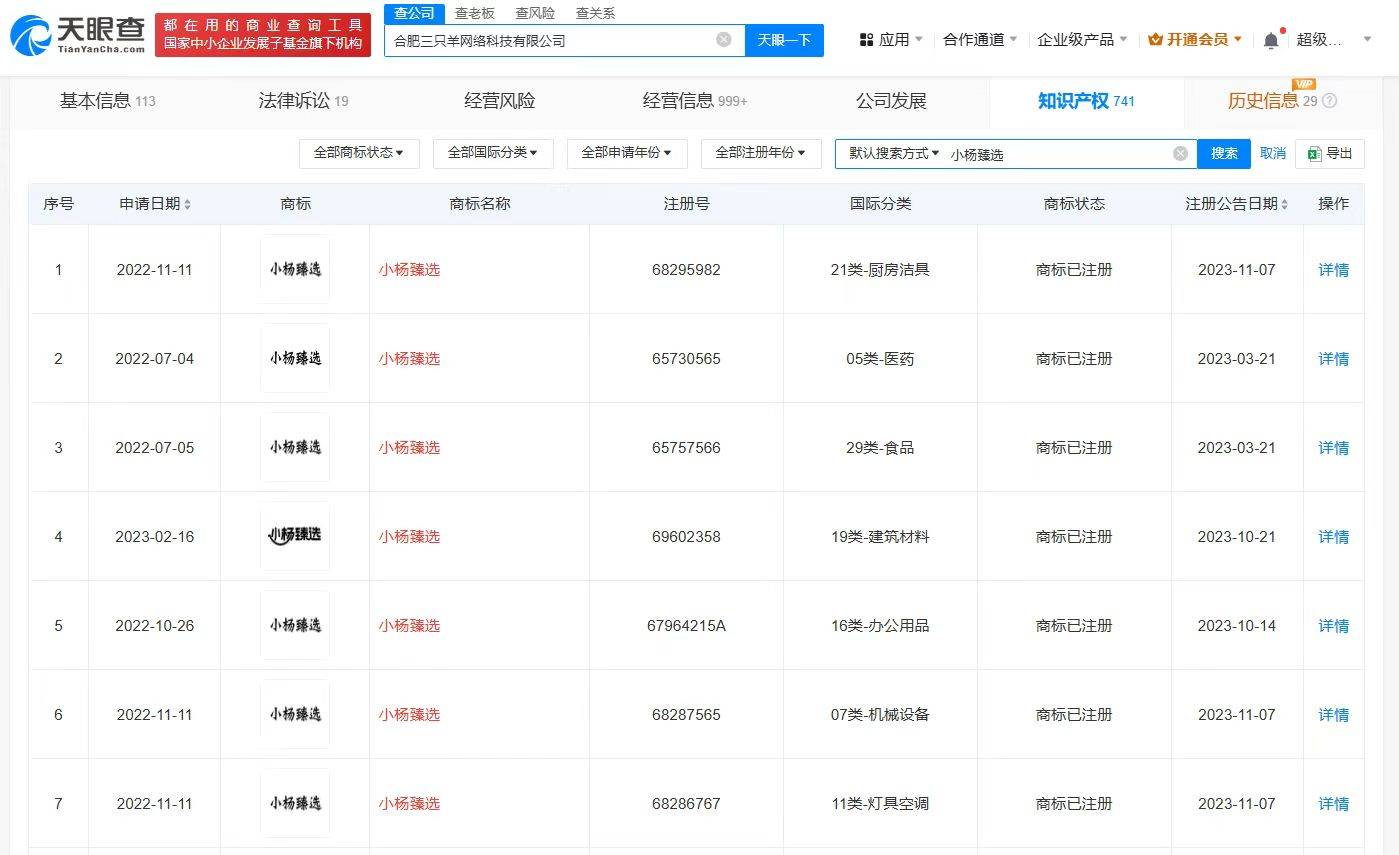This screenshot has height=855, width=1399.
Task: Click the blue 搜索 button
Action: [1223, 153]
